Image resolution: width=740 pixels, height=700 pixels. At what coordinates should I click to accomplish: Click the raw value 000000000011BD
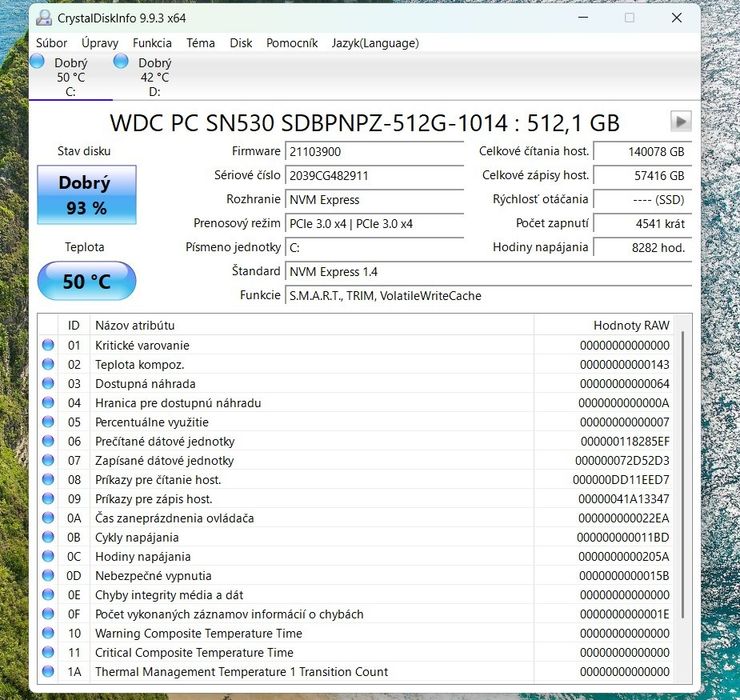coord(623,537)
